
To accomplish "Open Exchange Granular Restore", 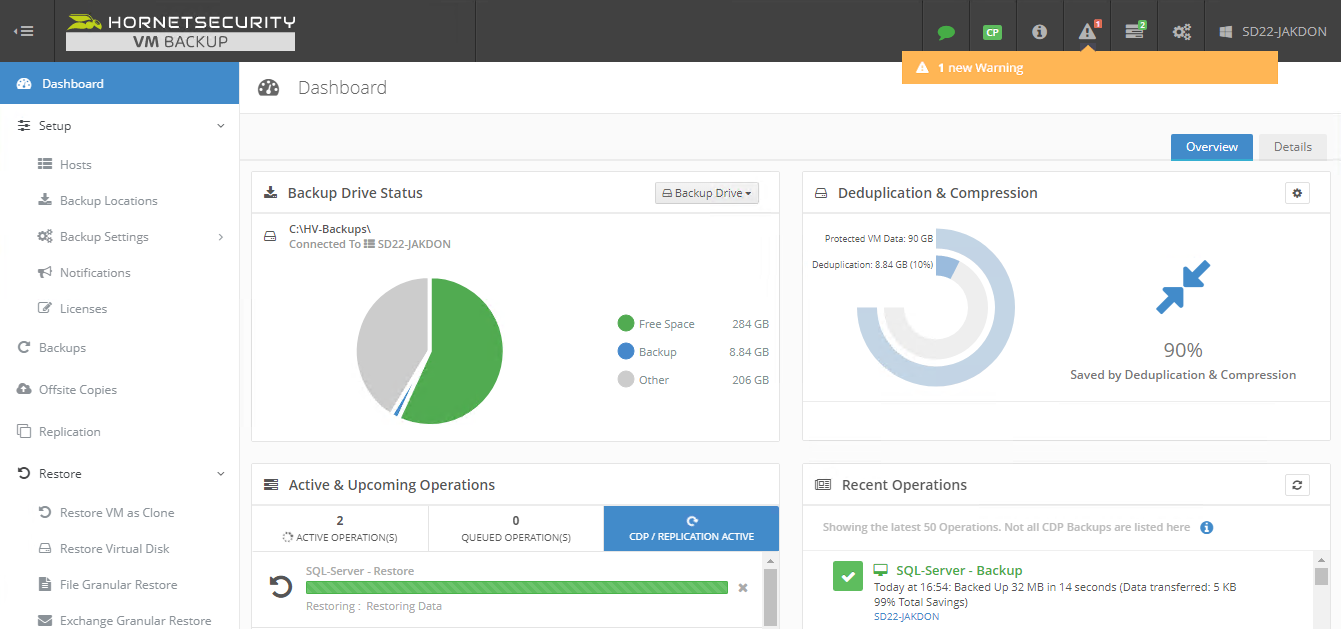I will click(136, 621).
